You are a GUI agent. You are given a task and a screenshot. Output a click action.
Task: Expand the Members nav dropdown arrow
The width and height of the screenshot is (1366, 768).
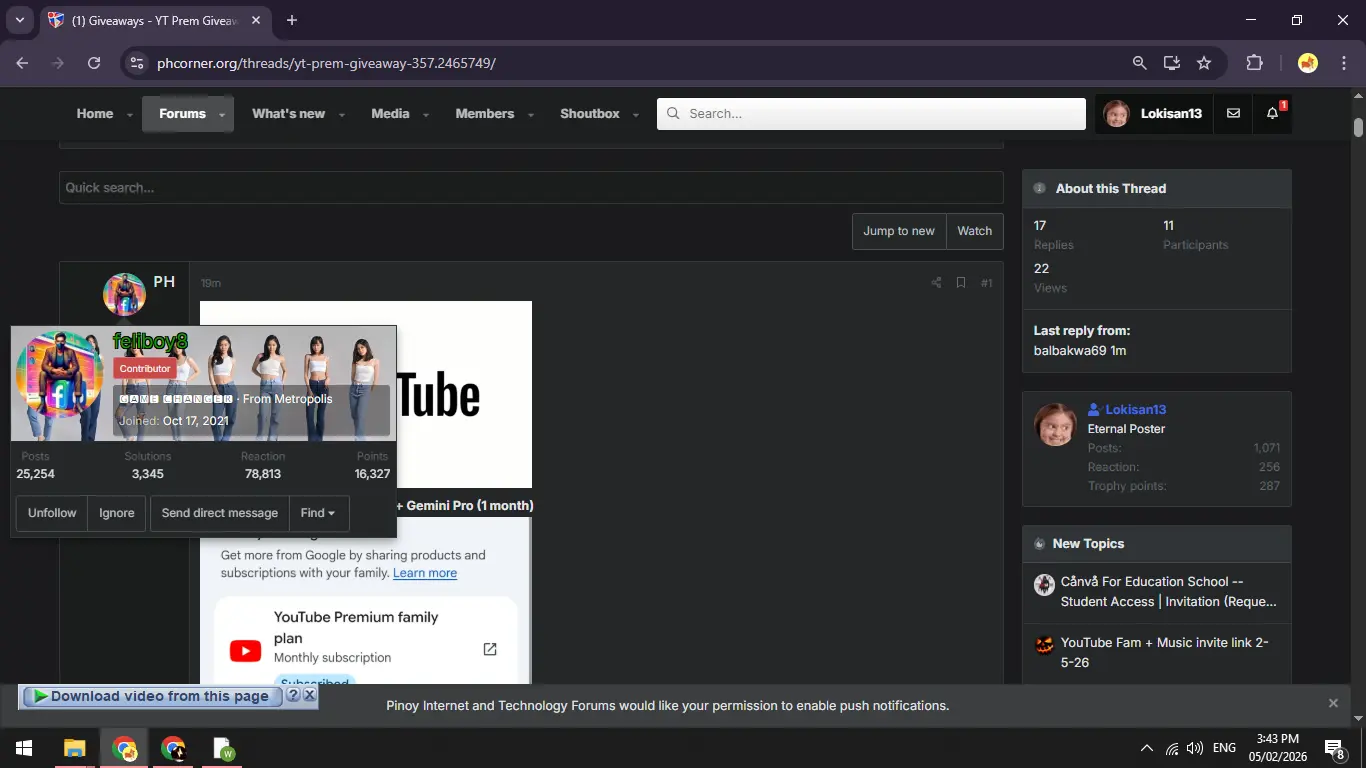tap(531, 115)
